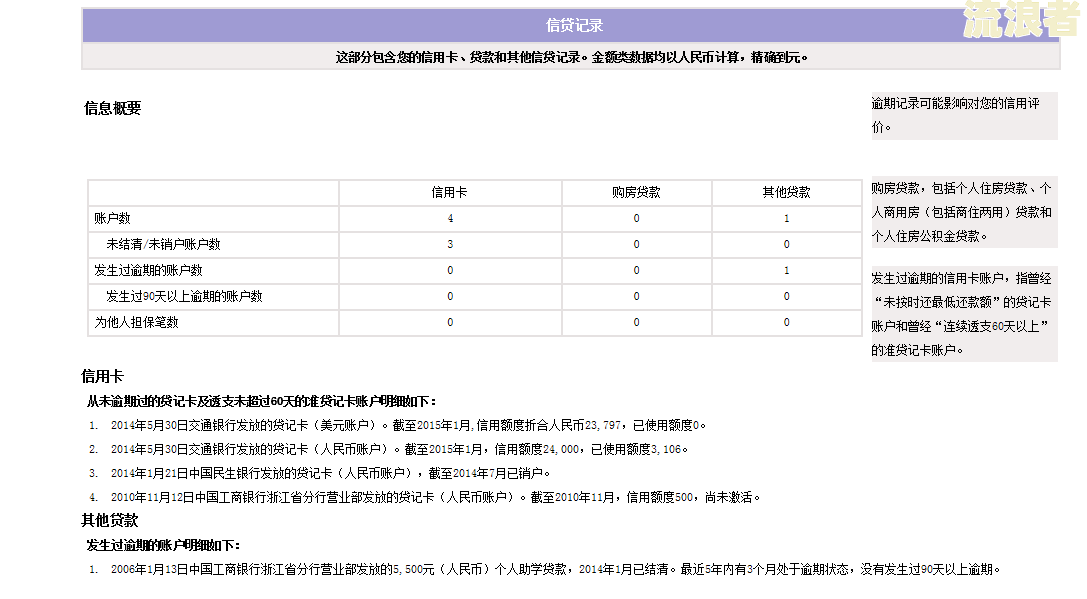Select the side note explaining 购房贷款，包括个人住房贷款
Viewport: 1087px width, 599px height.
pyautogui.click(x=964, y=212)
